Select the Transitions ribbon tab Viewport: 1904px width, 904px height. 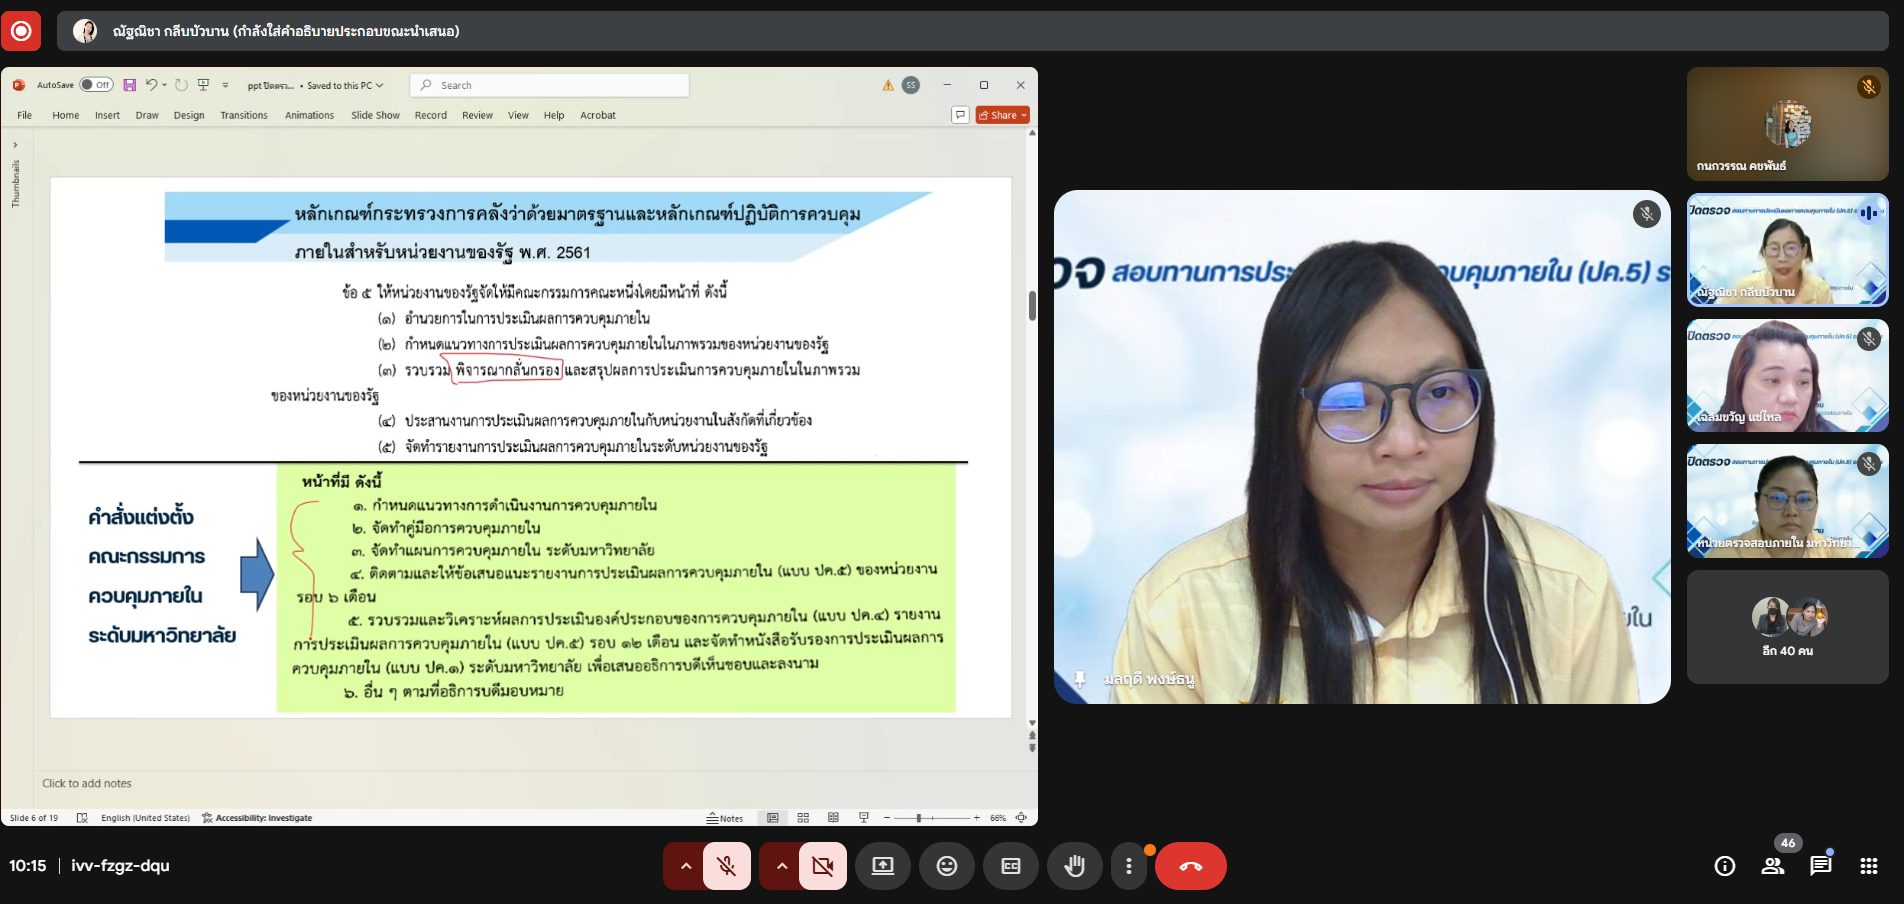pyautogui.click(x=244, y=115)
